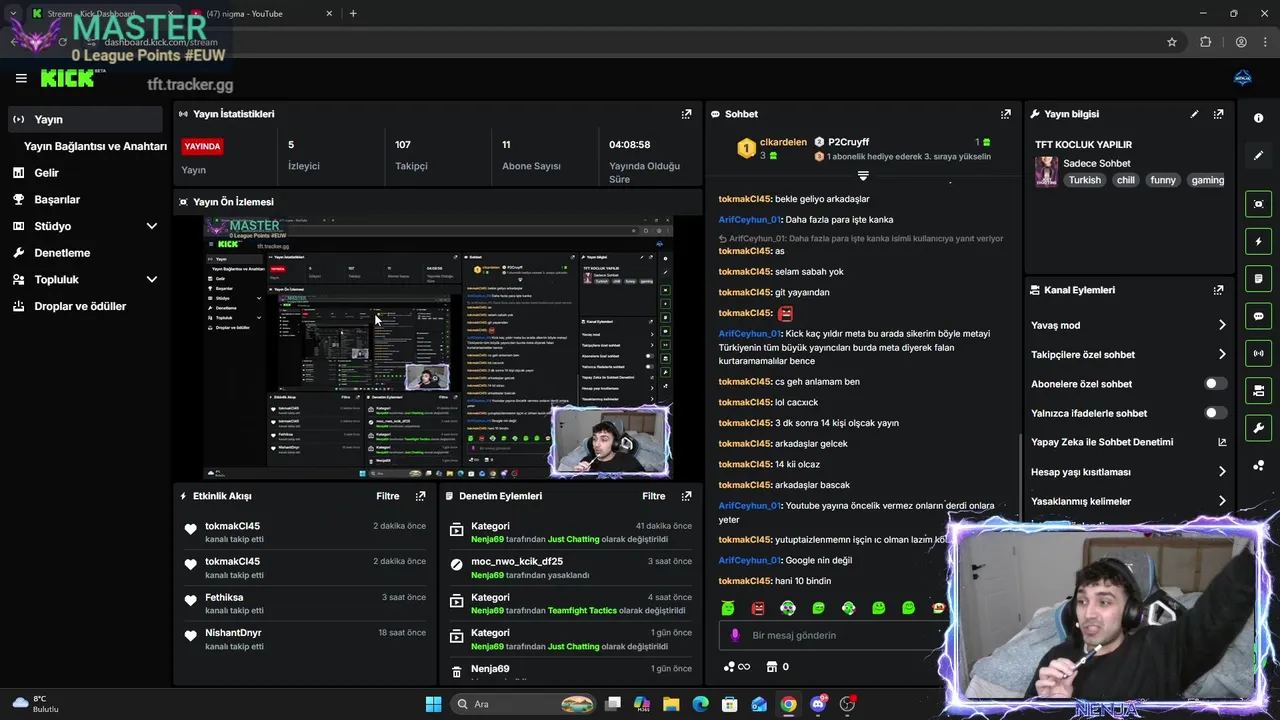
Task: Open Hesap yaşı kısıtlaması settings arrow
Action: [x=1221, y=472]
